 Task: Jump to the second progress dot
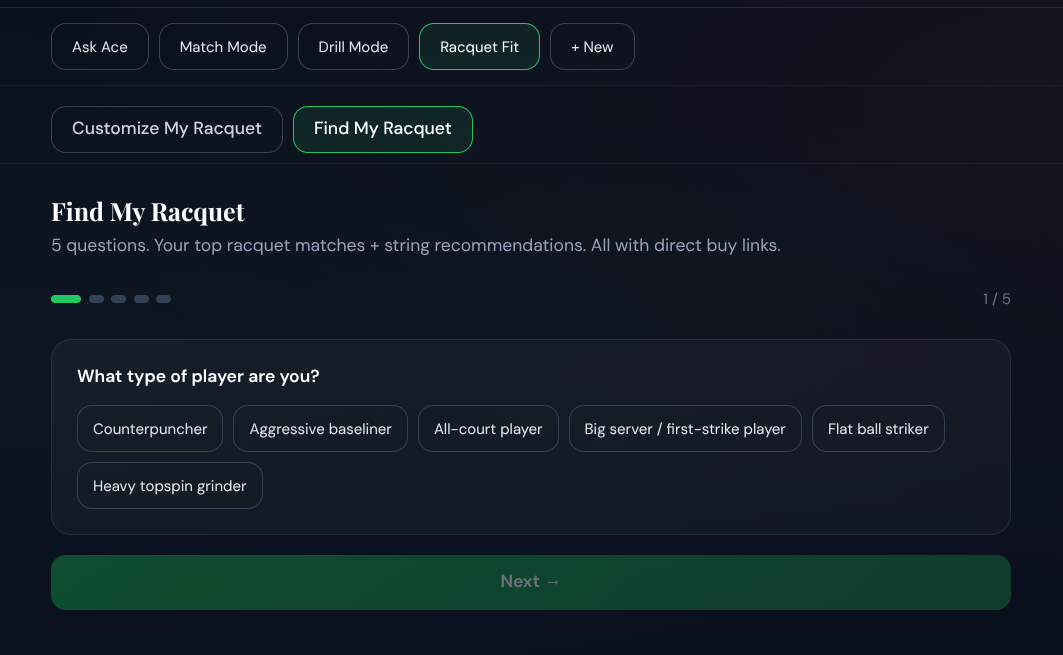tap(96, 299)
